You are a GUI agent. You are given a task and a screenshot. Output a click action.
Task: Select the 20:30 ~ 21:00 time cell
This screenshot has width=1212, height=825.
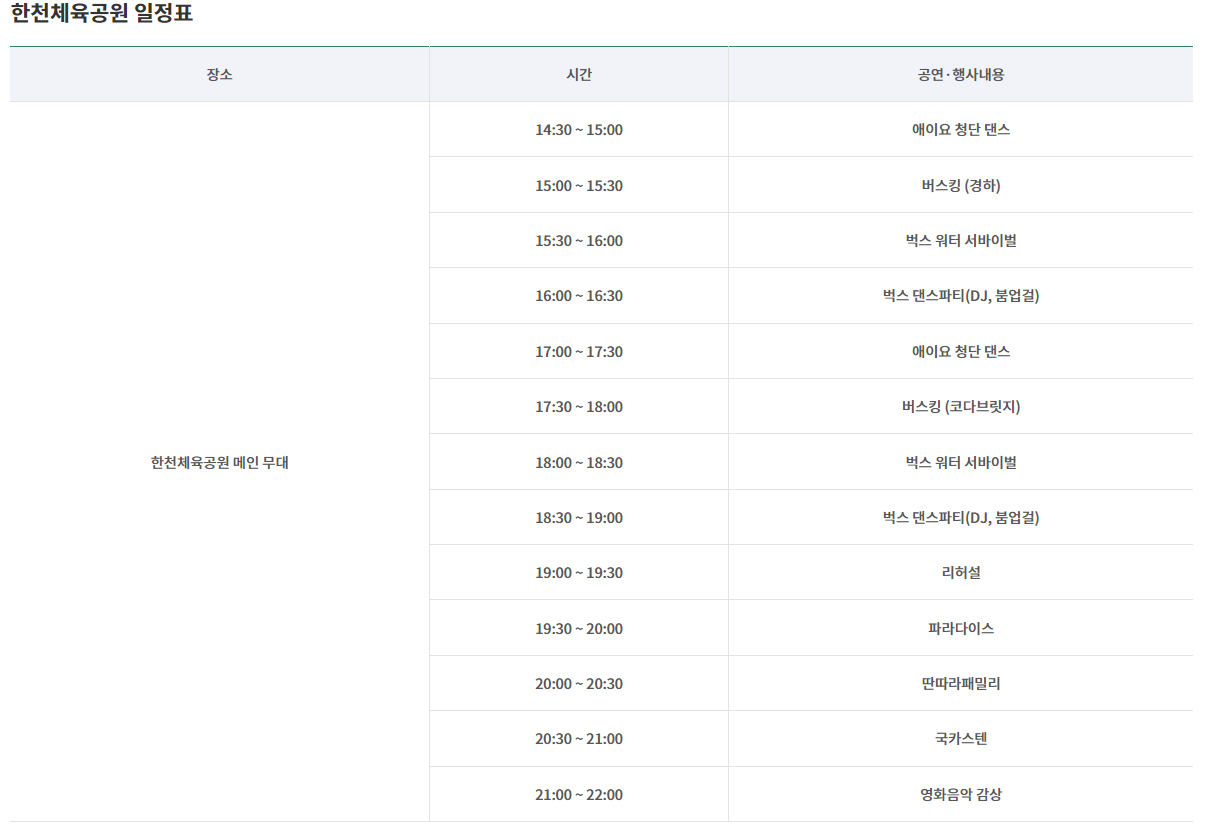tap(579, 738)
